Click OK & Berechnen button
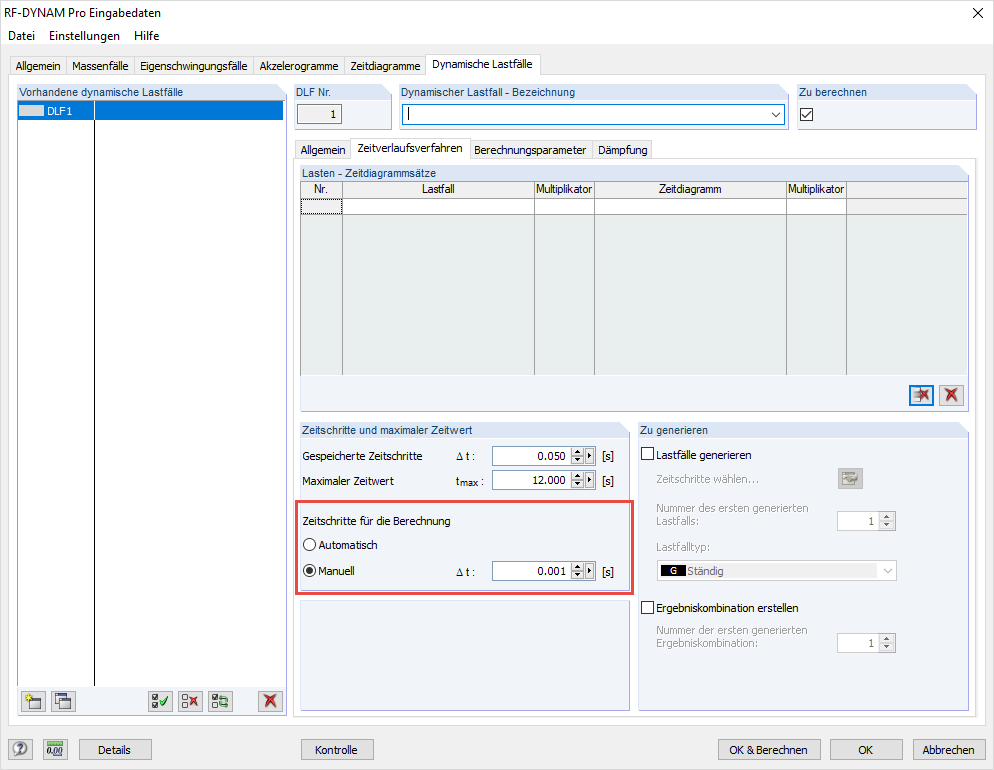This screenshot has height=770, width=994. click(768, 750)
